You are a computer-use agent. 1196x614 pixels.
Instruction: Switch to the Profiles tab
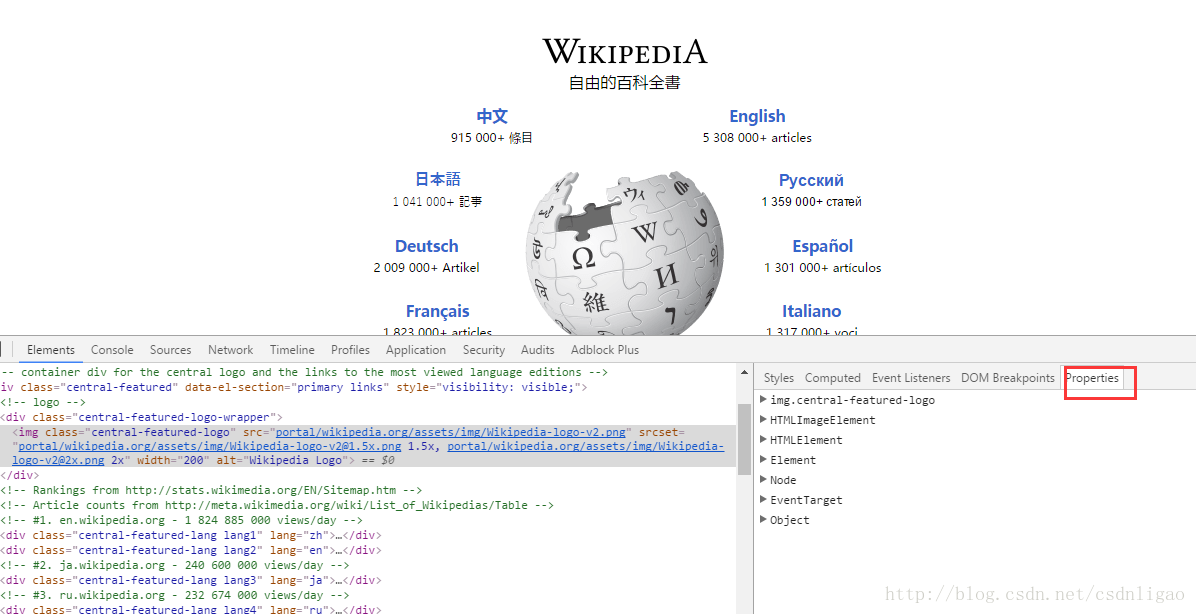coord(350,349)
